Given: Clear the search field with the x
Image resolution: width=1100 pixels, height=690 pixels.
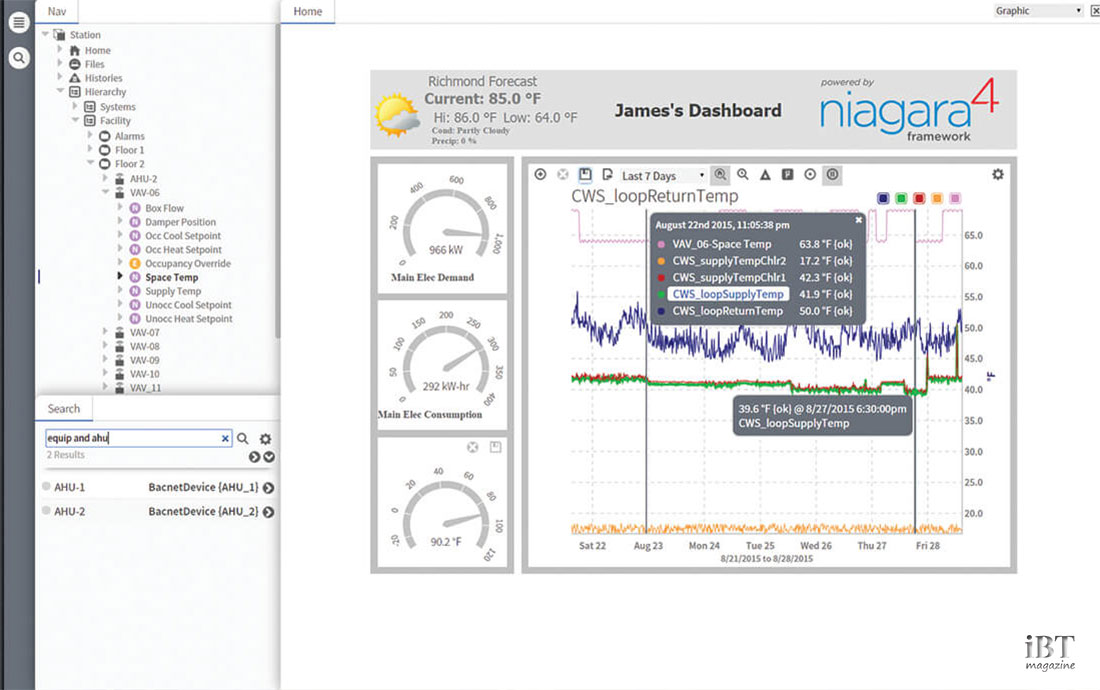Looking at the screenshot, I should pyautogui.click(x=225, y=438).
